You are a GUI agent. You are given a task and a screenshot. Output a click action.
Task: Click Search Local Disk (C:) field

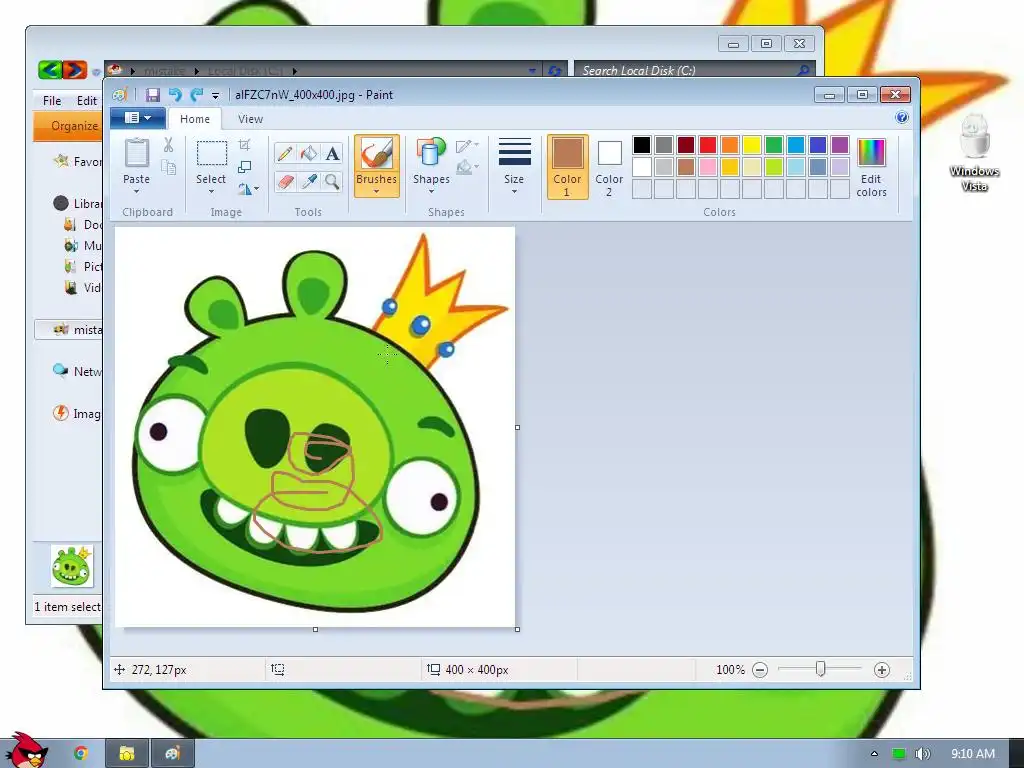click(694, 70)
